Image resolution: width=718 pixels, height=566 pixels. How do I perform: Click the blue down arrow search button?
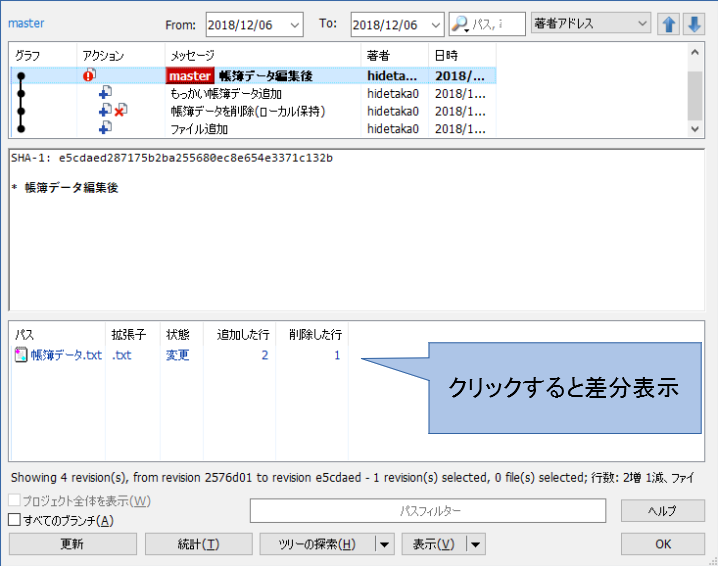(x=694, y=24)
